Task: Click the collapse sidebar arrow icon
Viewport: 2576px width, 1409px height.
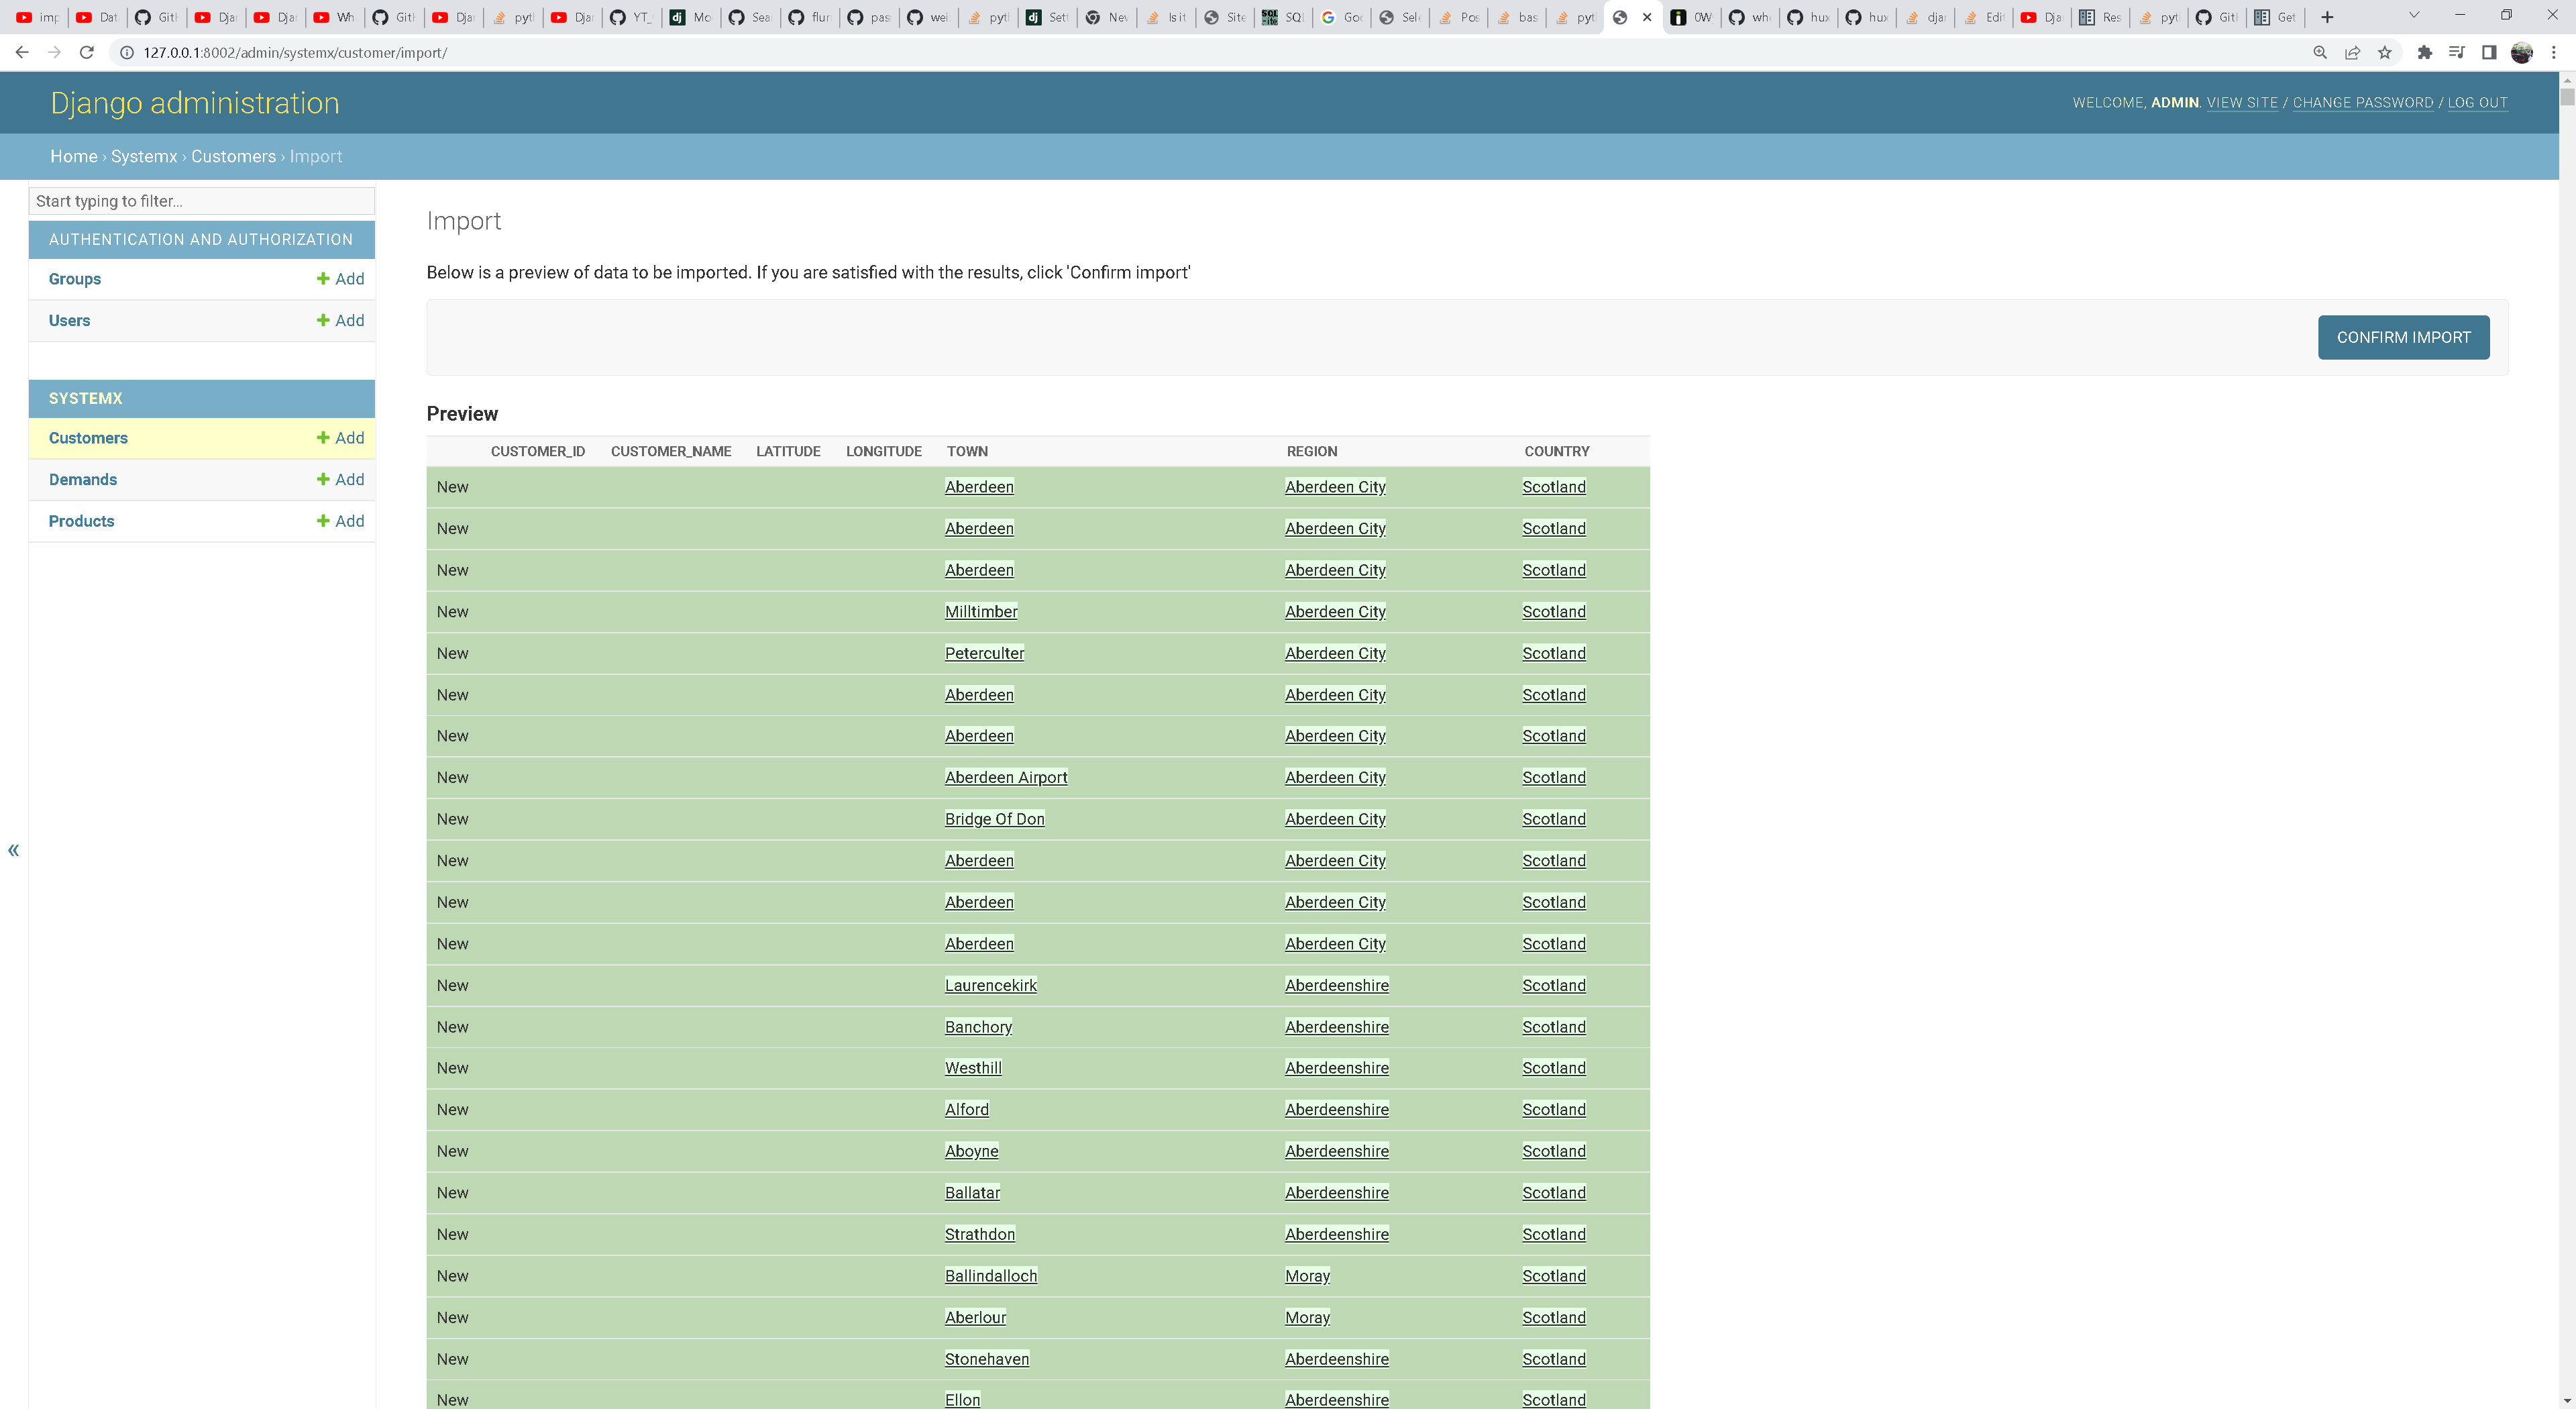Action: click(x=14, y=850)
